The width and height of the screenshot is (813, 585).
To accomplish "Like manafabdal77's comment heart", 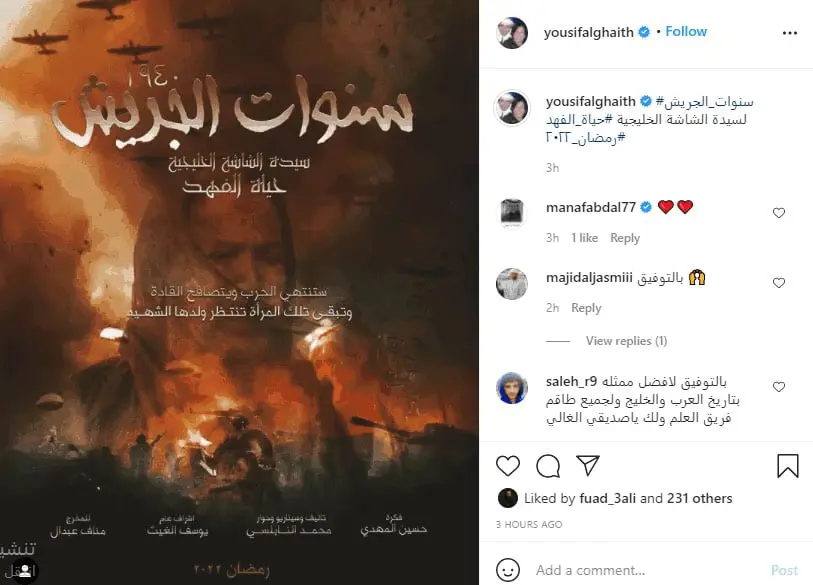I will tap(779, 213).
